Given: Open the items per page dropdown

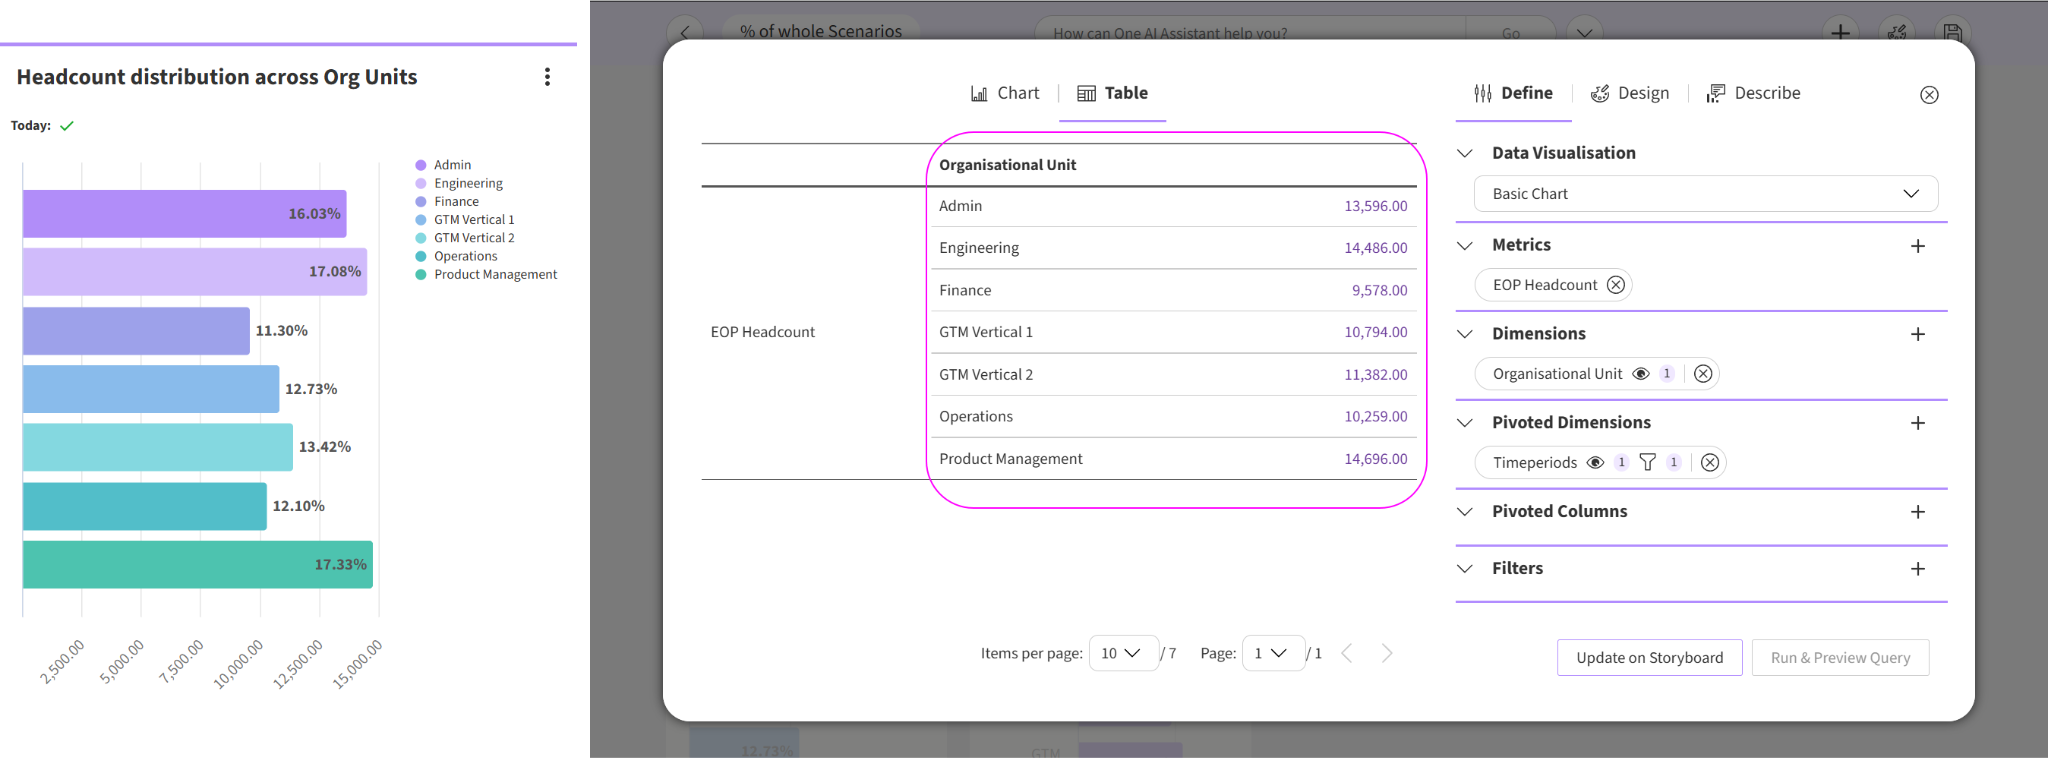Looking at the screenshot, I should [x=1122, y=653].
